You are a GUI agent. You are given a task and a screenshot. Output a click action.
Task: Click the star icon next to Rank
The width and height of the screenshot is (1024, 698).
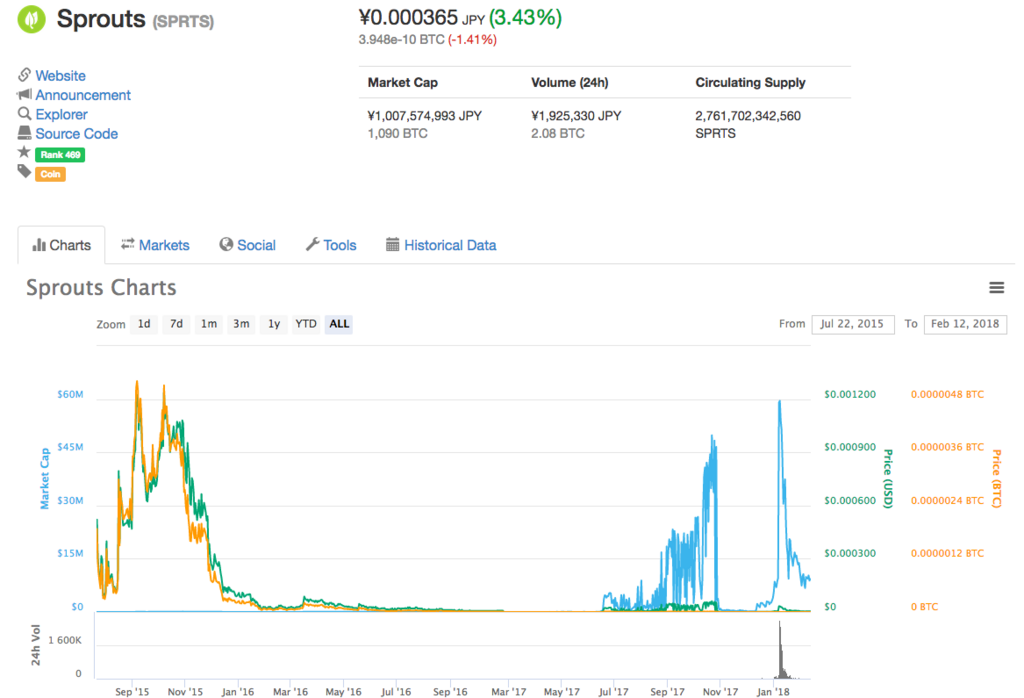(24, 152)
